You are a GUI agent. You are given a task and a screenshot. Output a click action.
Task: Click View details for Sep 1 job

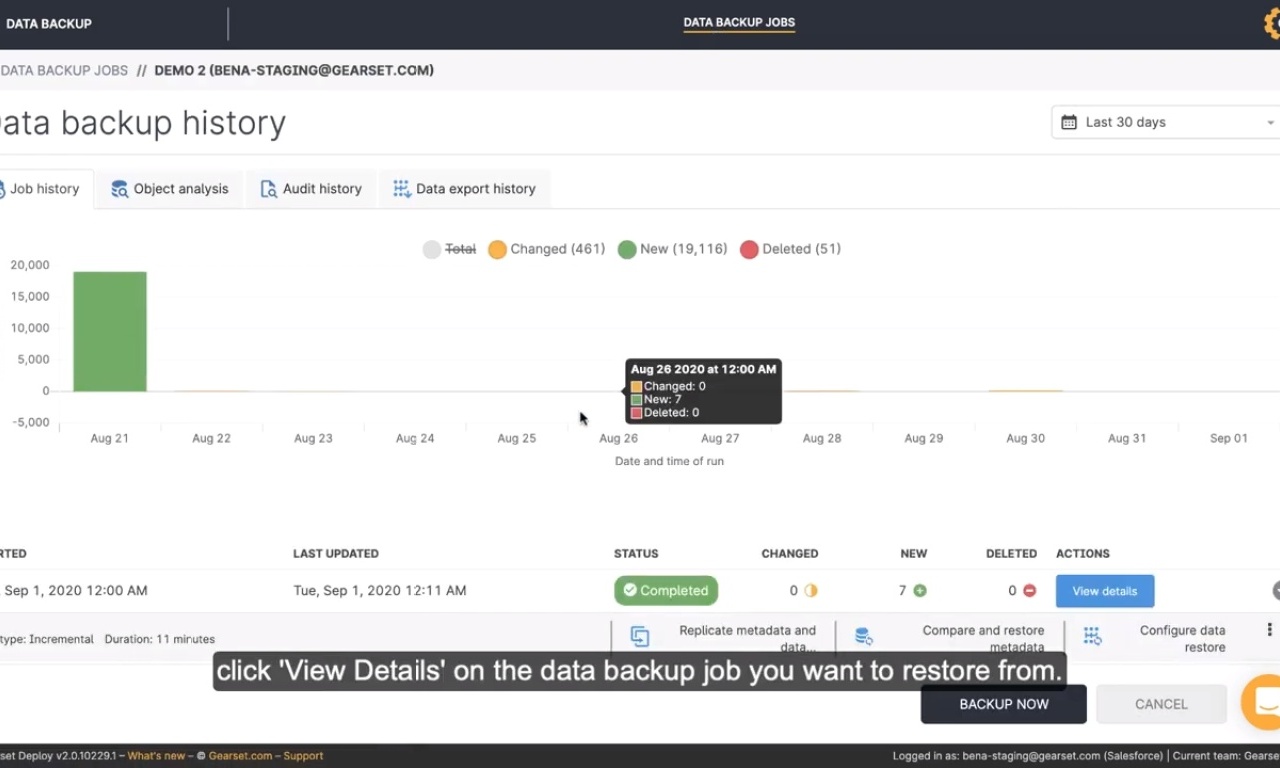click(x=1105, y=591)
